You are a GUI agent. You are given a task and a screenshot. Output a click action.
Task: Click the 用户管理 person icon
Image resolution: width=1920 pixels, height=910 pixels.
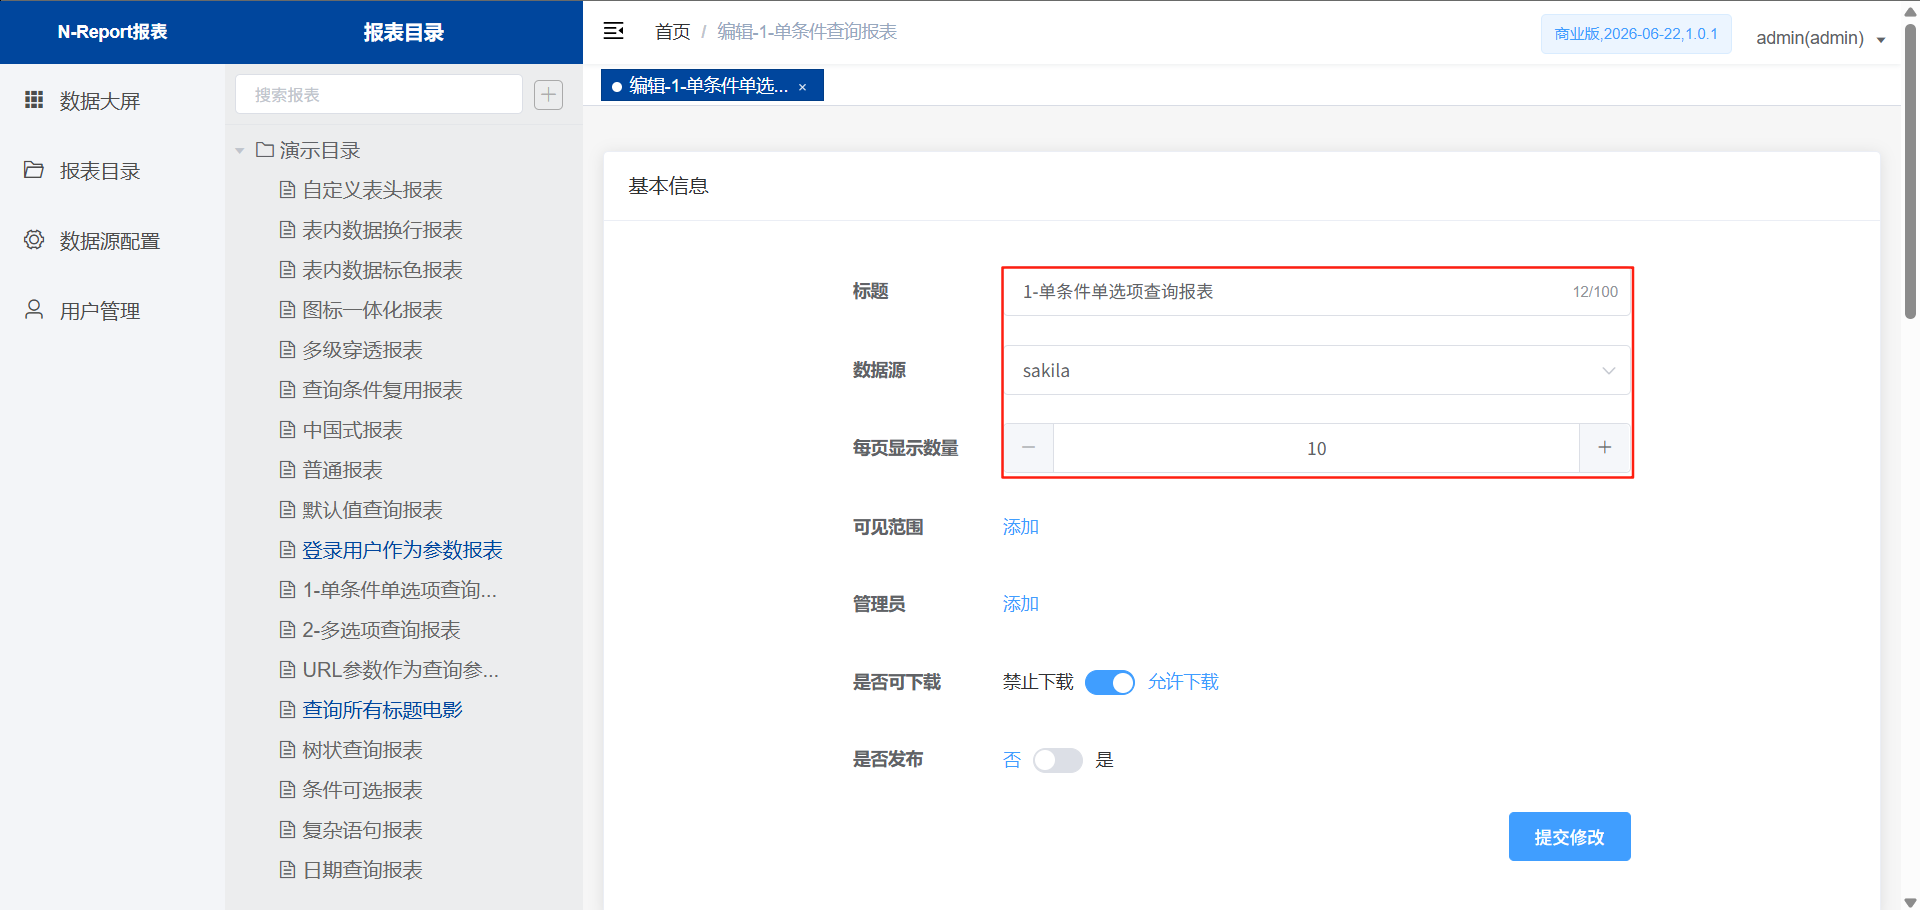tap(34, 310)
